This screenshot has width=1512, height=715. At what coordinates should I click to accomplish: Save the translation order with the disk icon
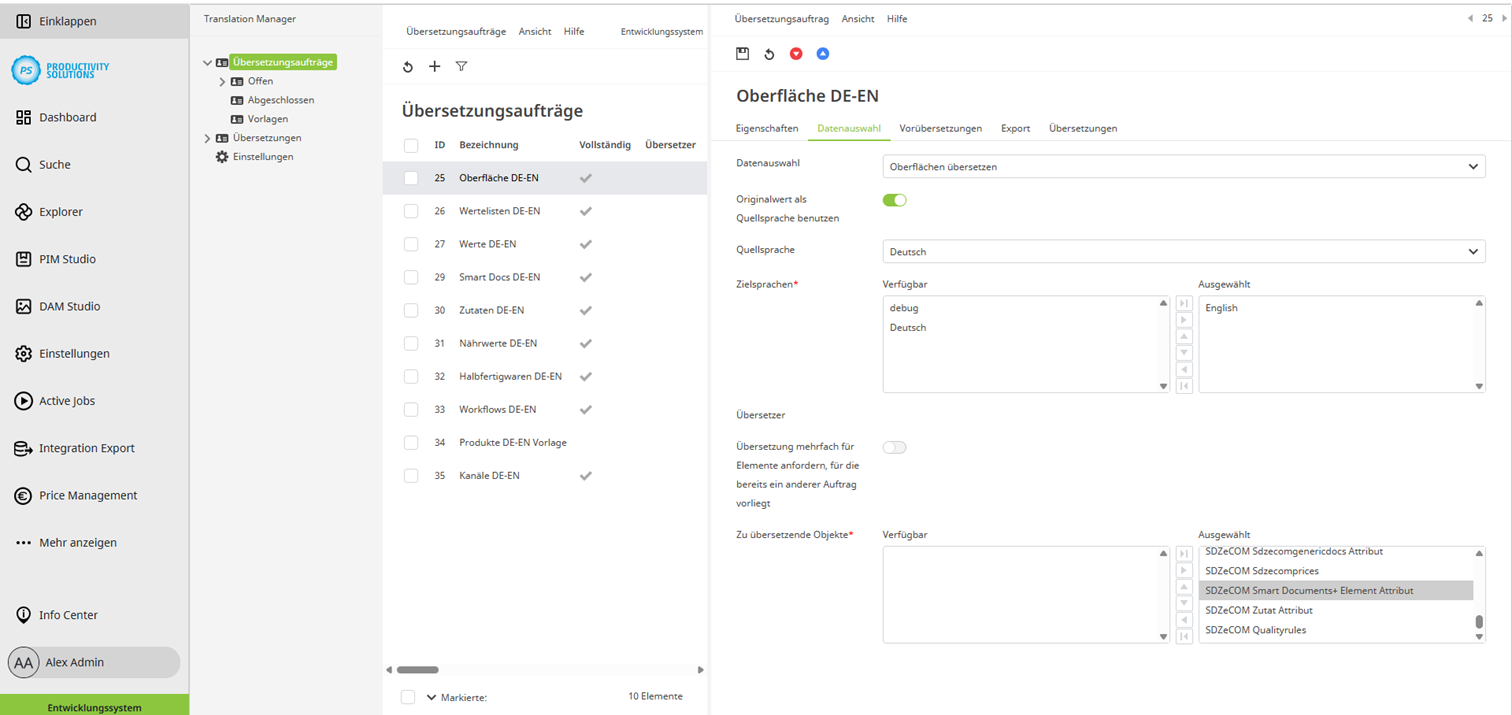click(x=742, y=53)
